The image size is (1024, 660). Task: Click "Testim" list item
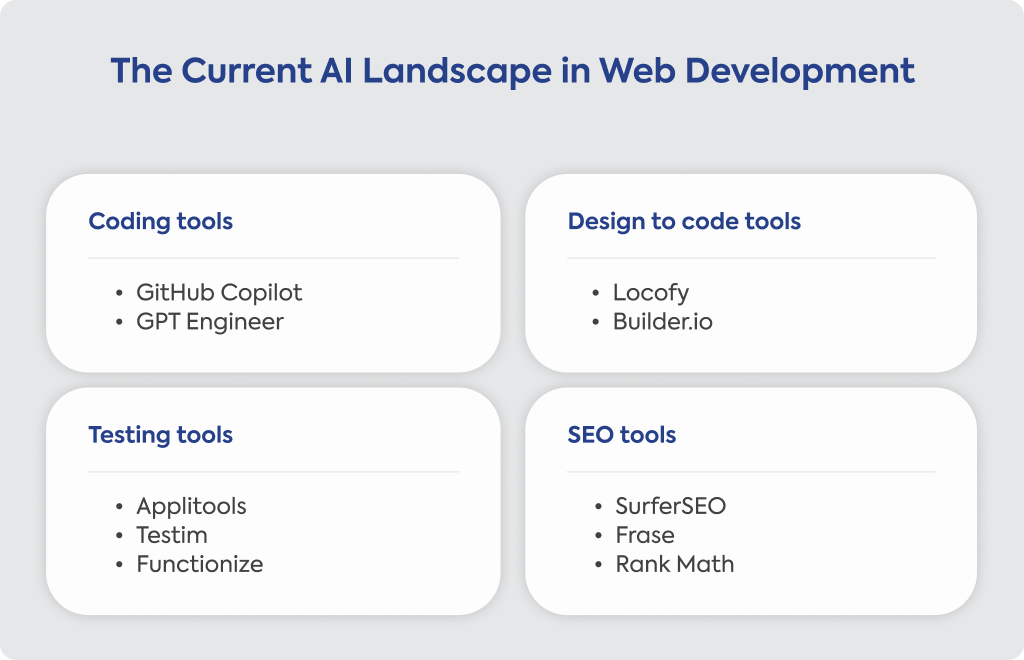(x=172, y=535)
